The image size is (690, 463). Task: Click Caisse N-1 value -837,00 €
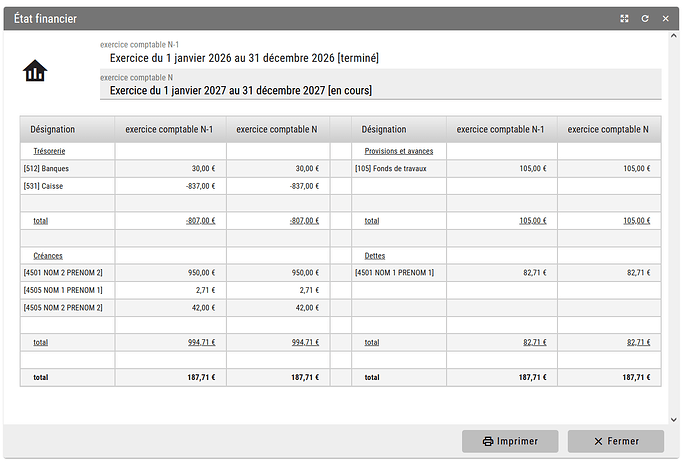(200, 186)
